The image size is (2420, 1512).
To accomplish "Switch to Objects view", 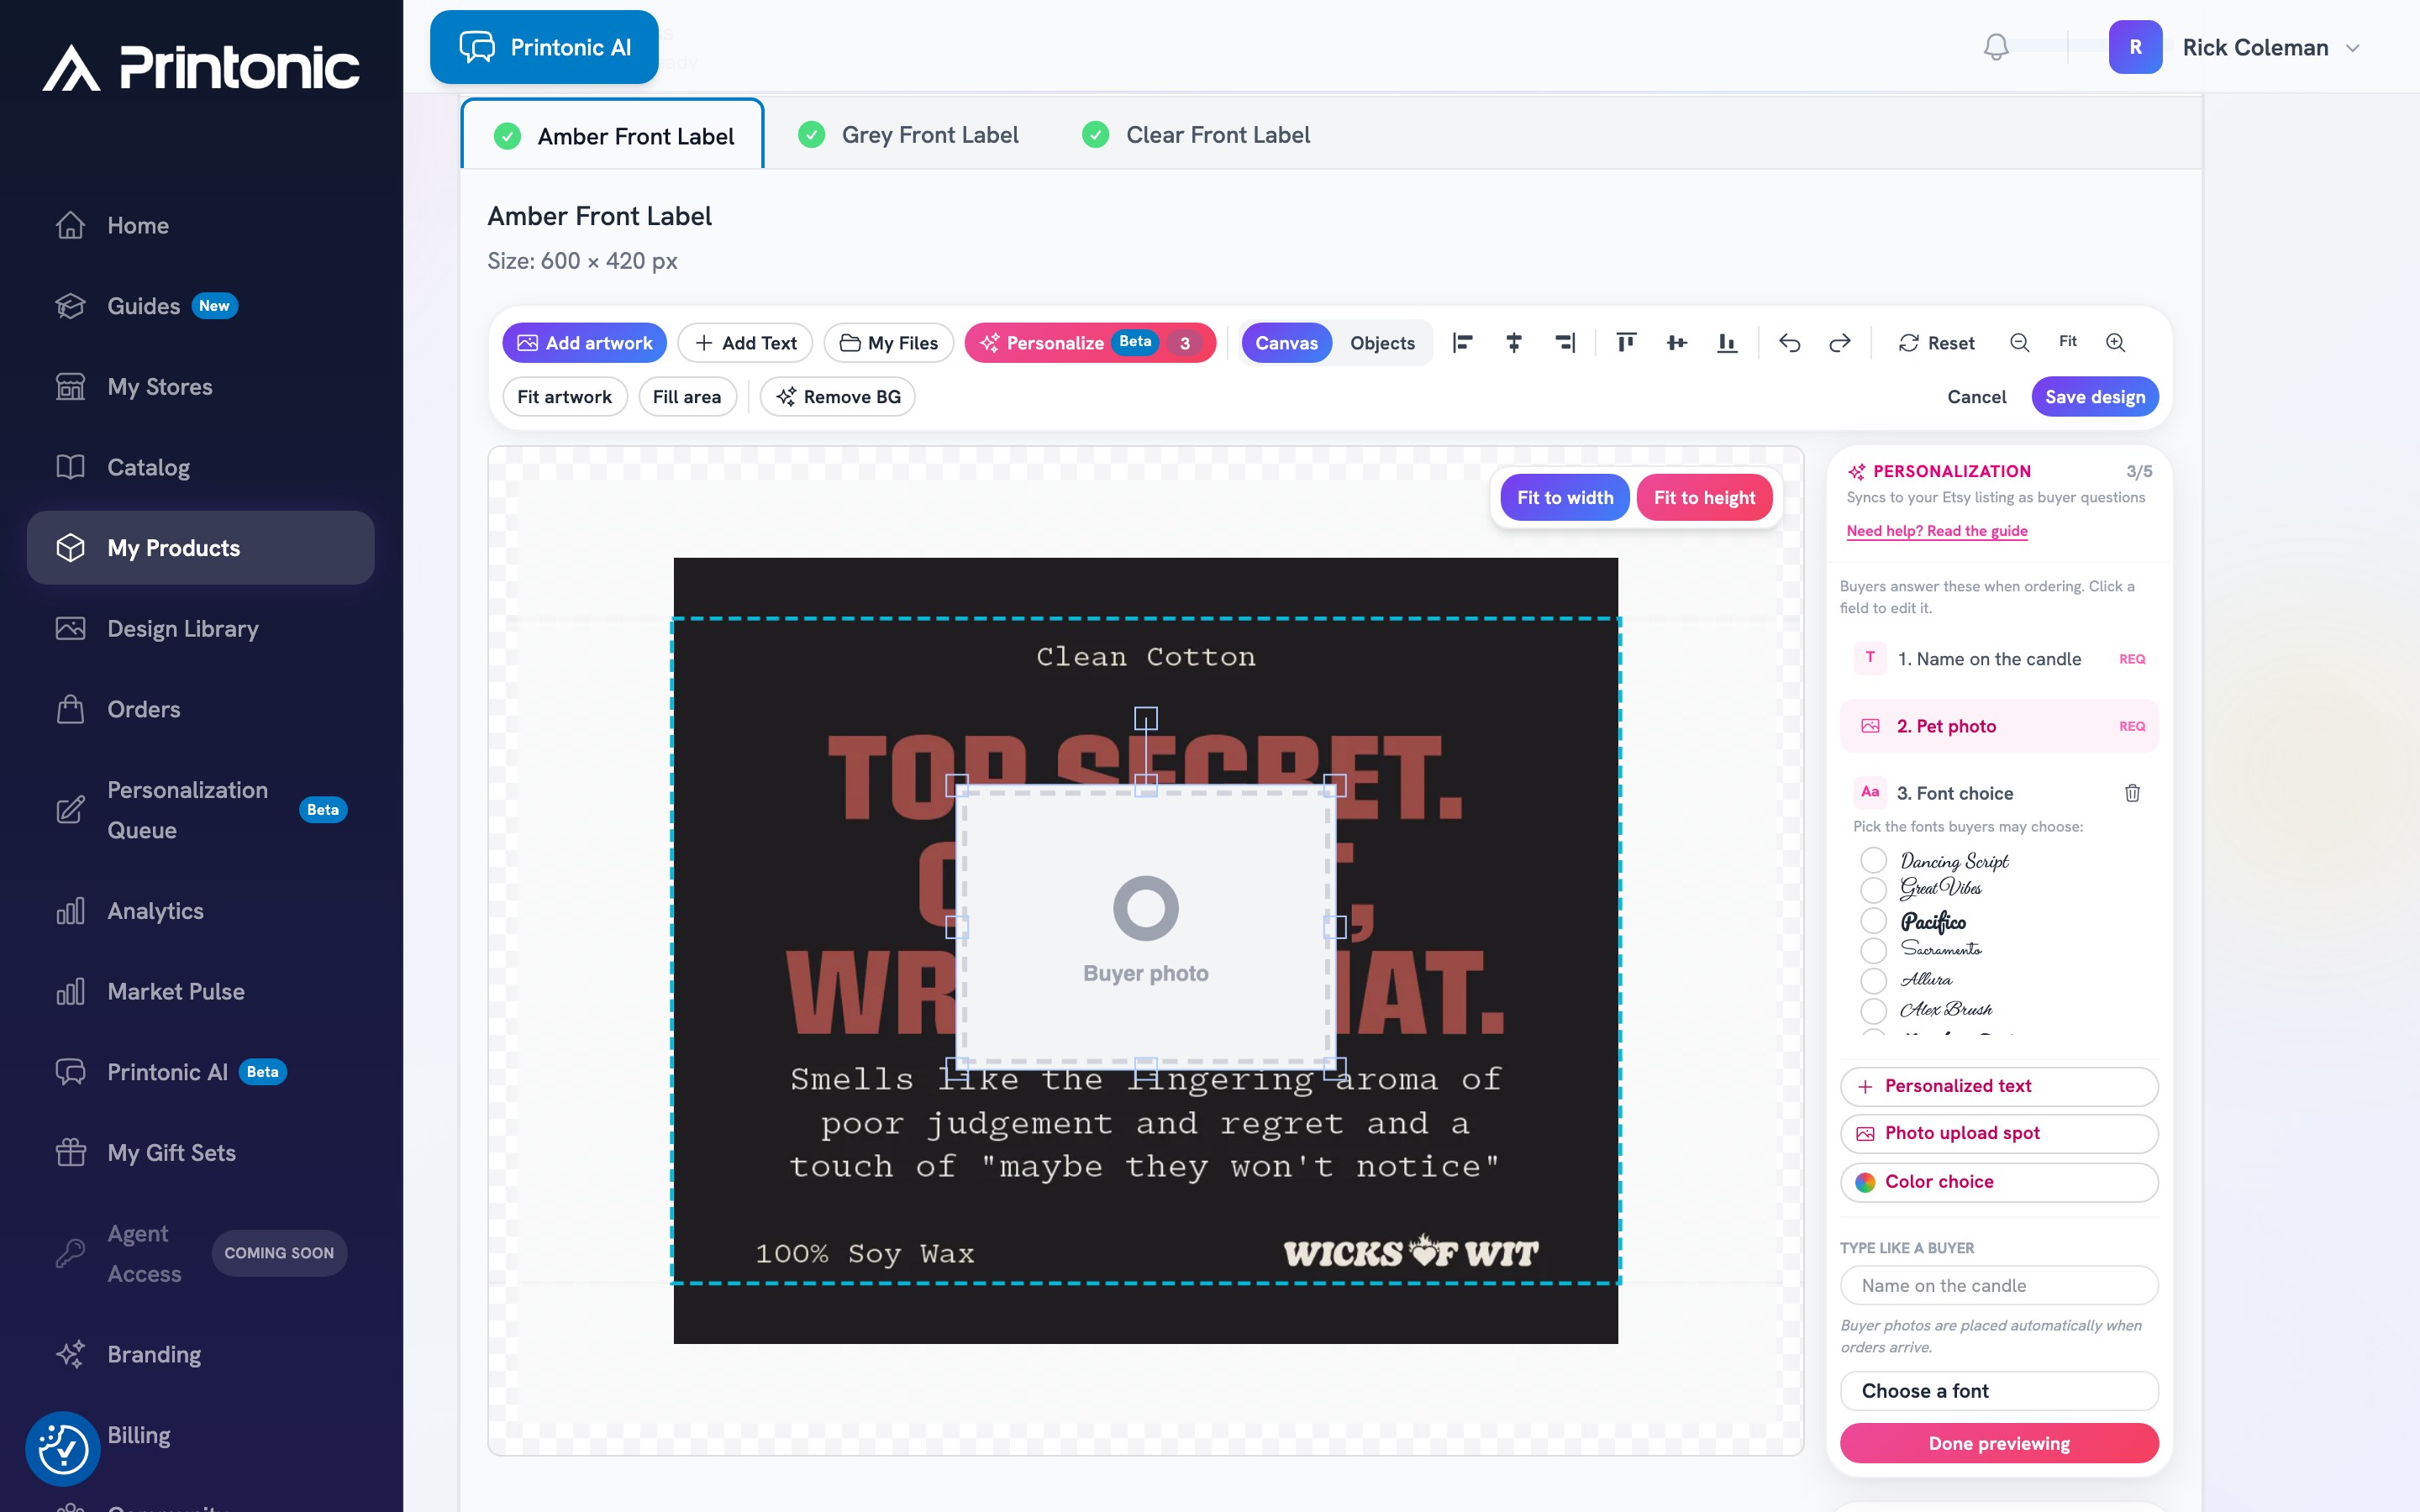I will point(1382,343).
